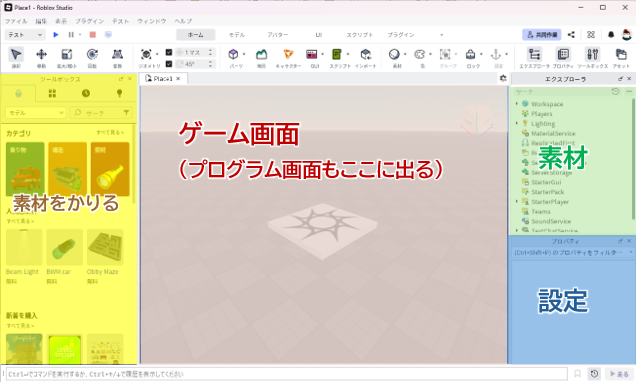This screenshot has height=382, width=636.
Task: Click the Import (インポート) icon
Action: [x=365, y=54]
